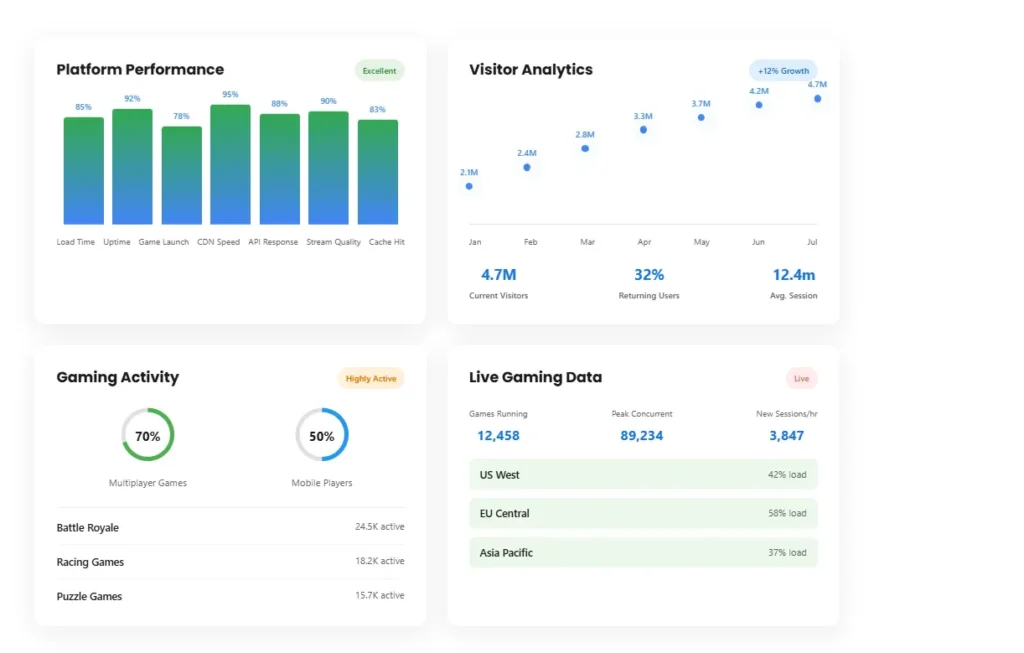1024x653 pixels.
Task: Select the US West region row
Action: pyautogui.click(x=643, y=475)
